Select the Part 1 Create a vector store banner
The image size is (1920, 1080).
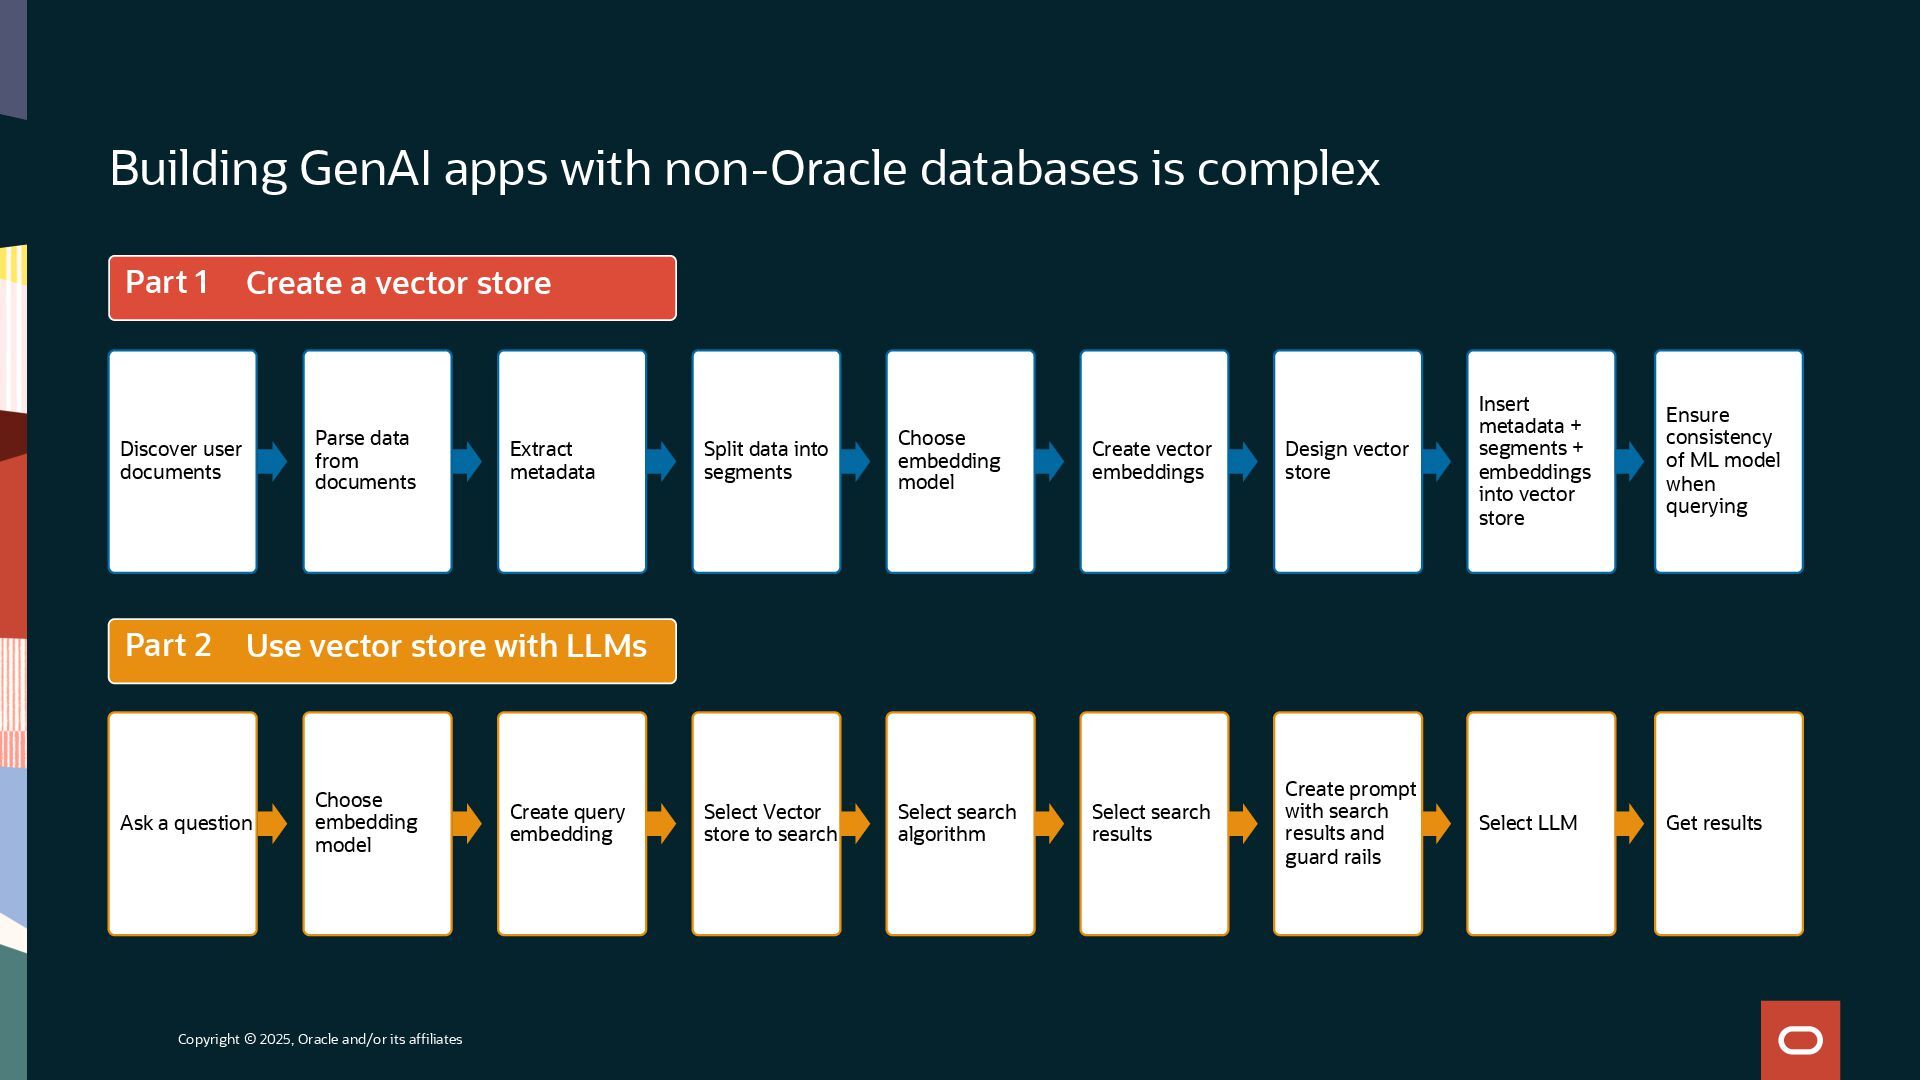click(x=392, y=288)
